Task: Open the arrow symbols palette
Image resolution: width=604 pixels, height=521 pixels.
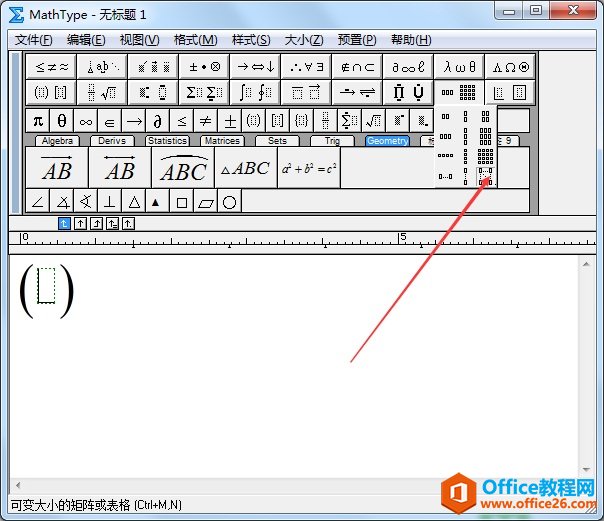Action: pyautogui.click(x=255, y=67)
